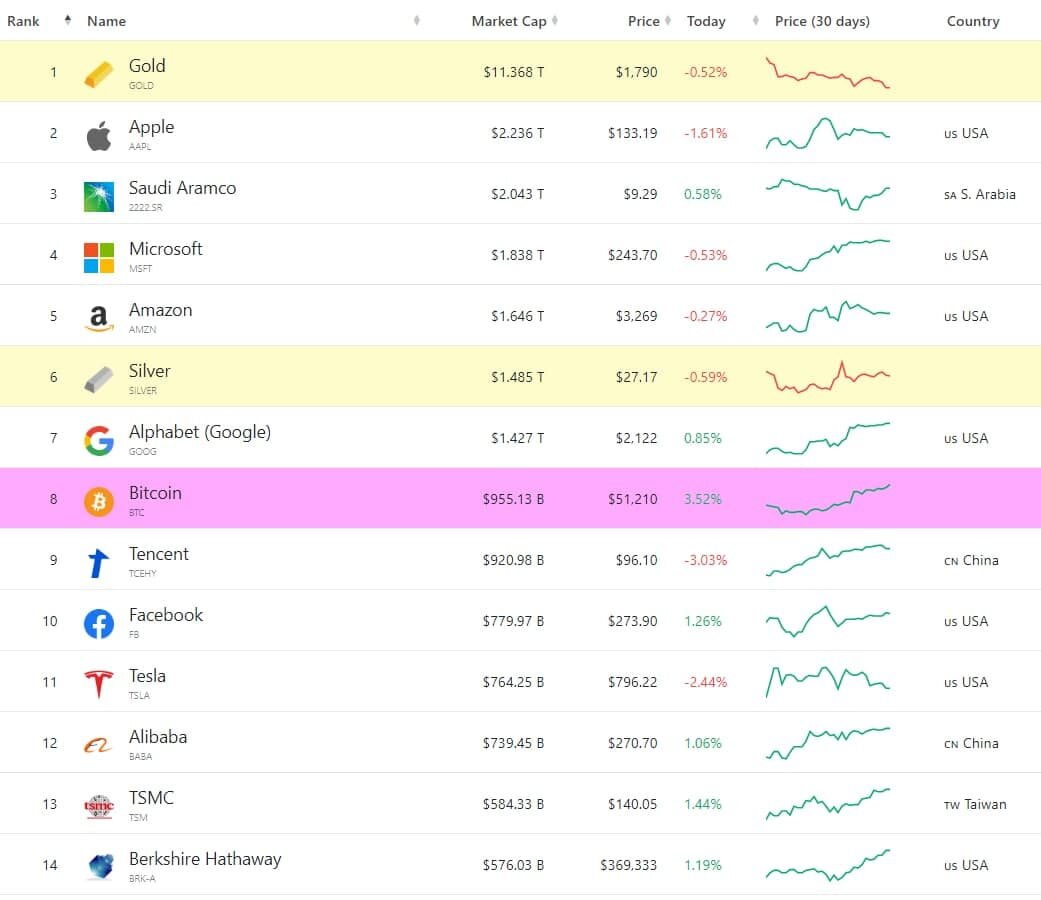Open the Tesla company link
Screen dimensions: 1041x900
[x=147, y=676]
